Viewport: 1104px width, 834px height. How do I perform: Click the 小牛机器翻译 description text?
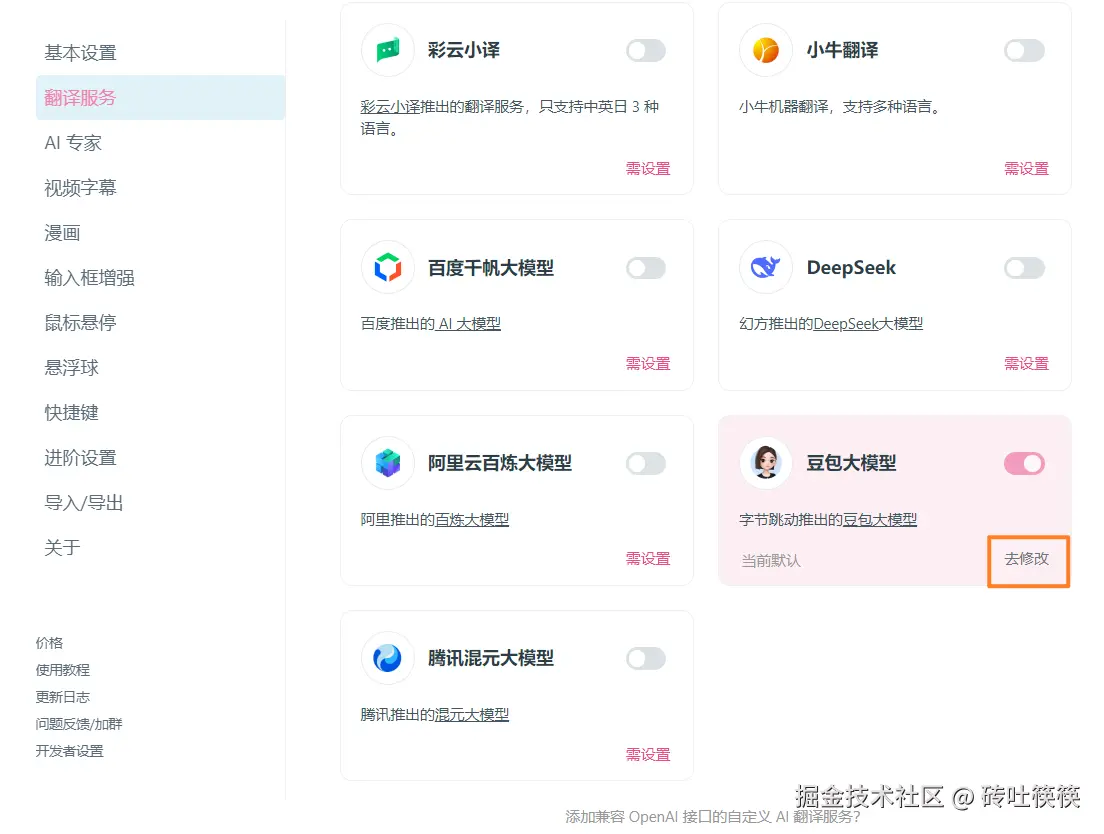click(x=839, y=107)
